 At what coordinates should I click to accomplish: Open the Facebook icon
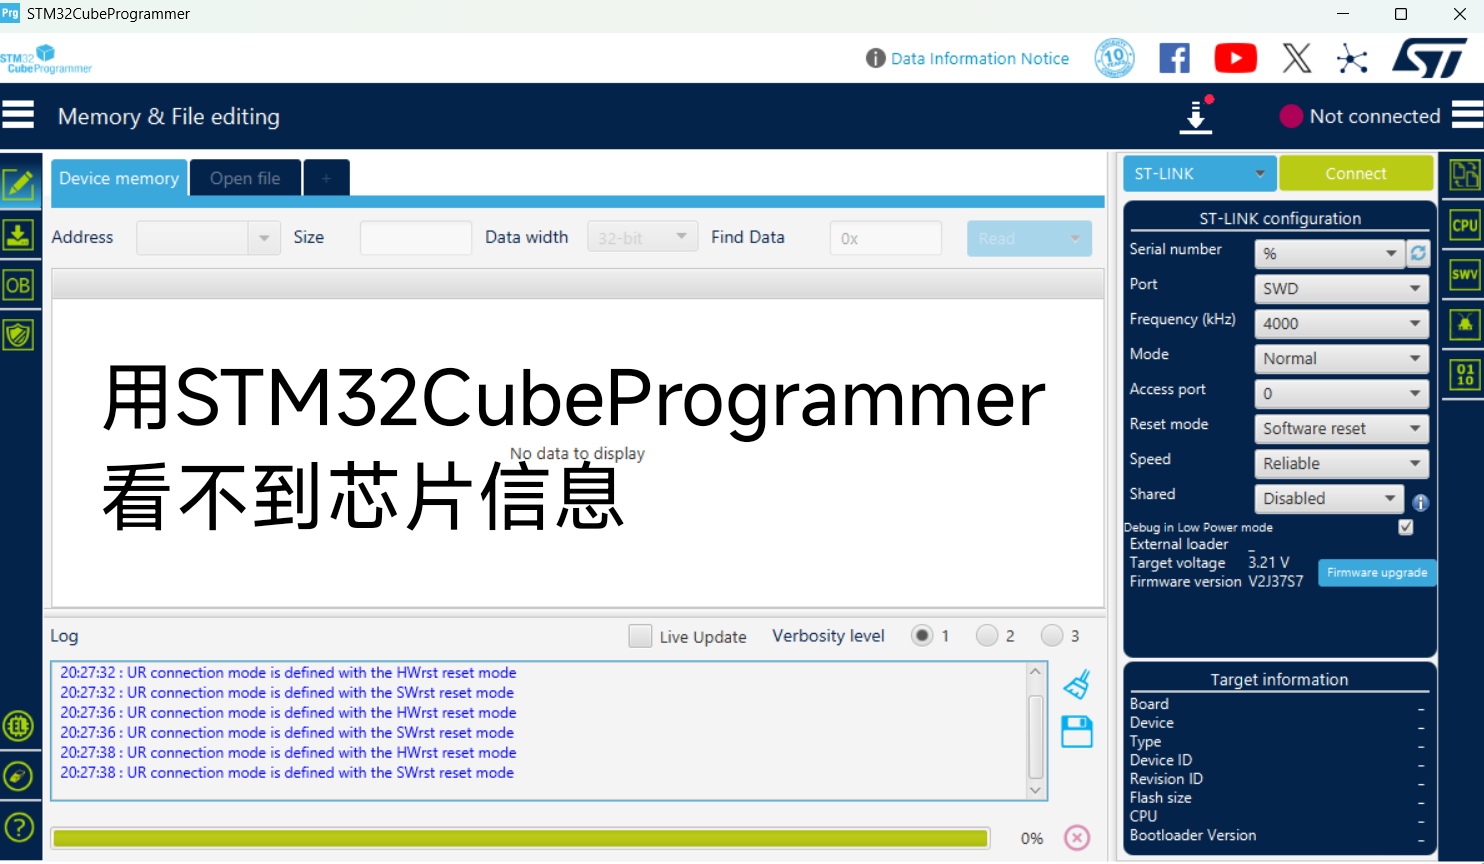[x=1175, y=59]
